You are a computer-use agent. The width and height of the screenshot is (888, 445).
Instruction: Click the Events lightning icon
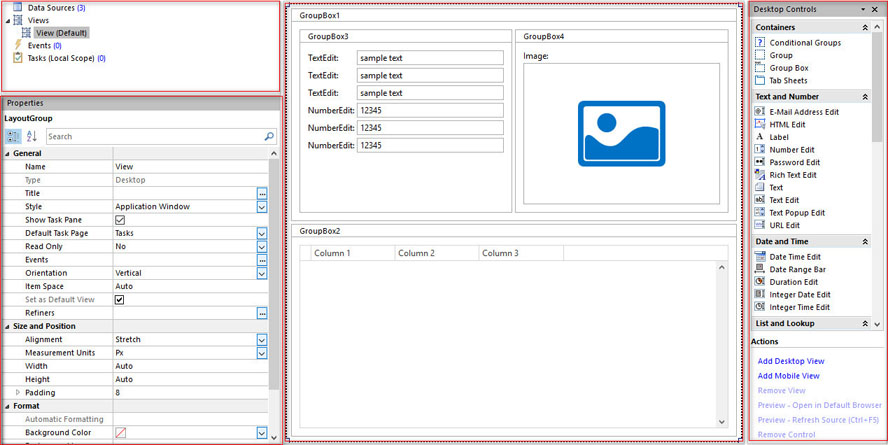(x=18, y=45)
